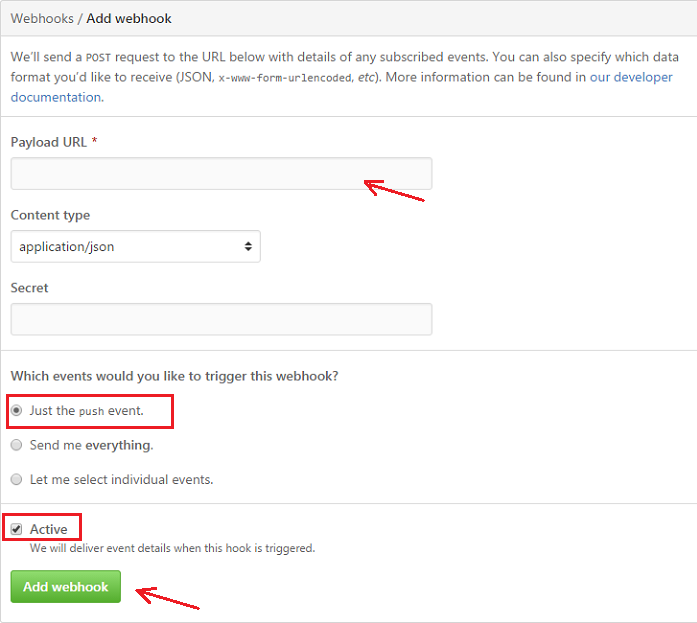The image size is (697, 623).
Task: Click the 'Just the push event.' label text
Action: coord(86,411)
